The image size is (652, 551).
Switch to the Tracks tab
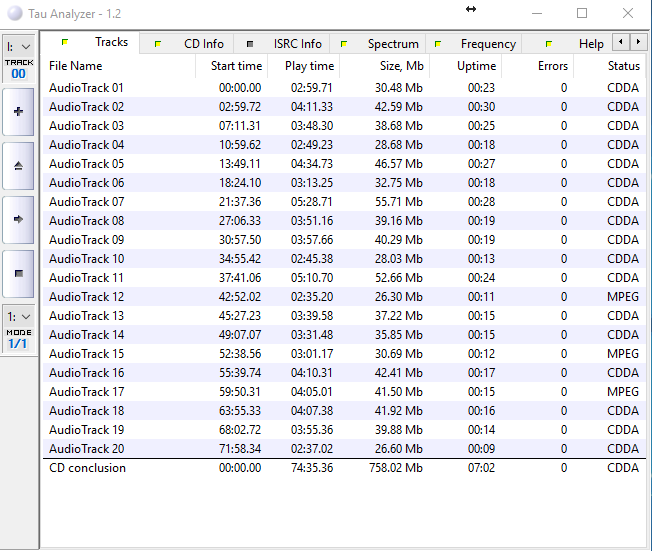tap(92, 42)
